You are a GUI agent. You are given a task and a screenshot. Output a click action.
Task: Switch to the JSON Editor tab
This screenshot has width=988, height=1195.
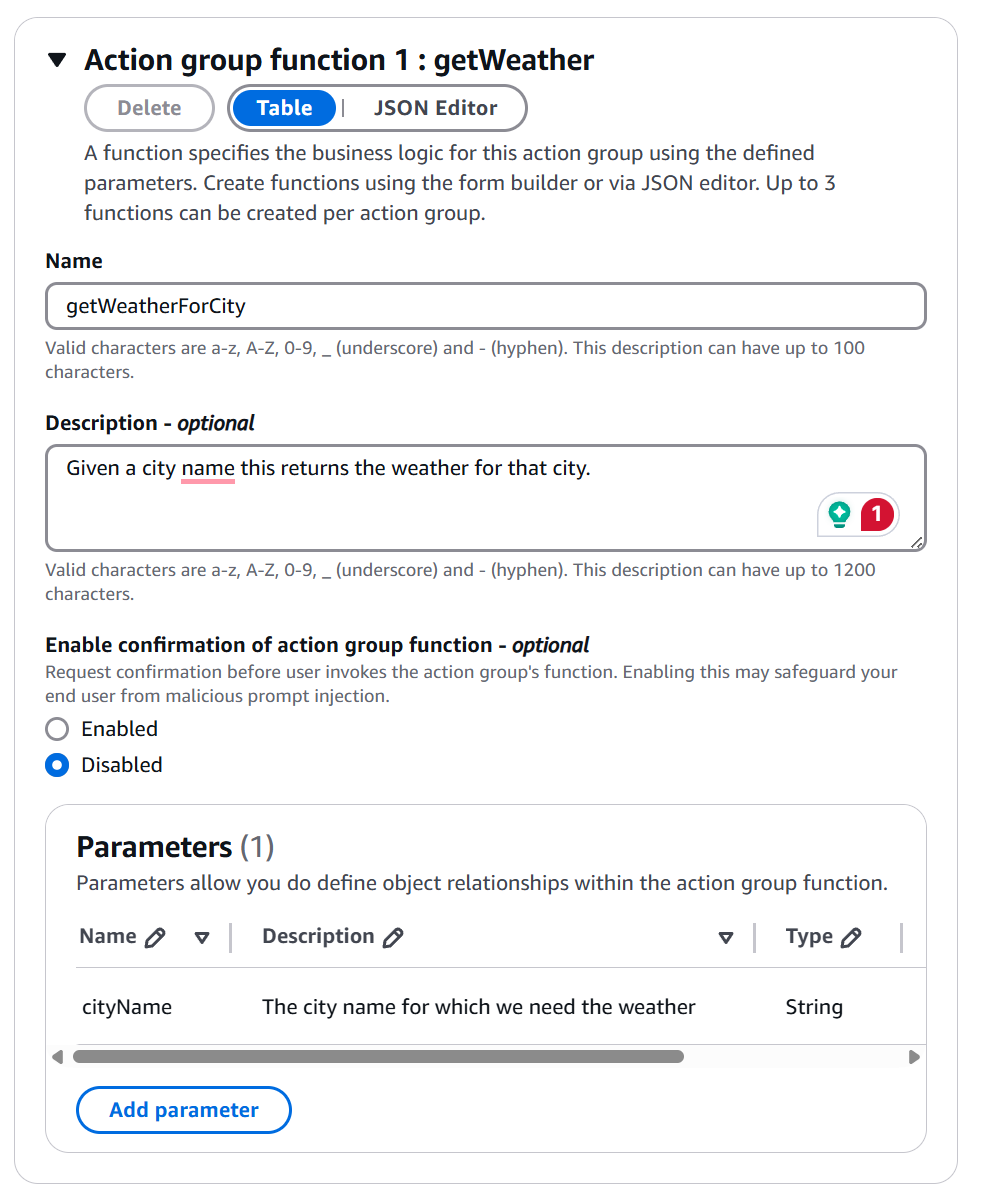click(x=435, y=108)
